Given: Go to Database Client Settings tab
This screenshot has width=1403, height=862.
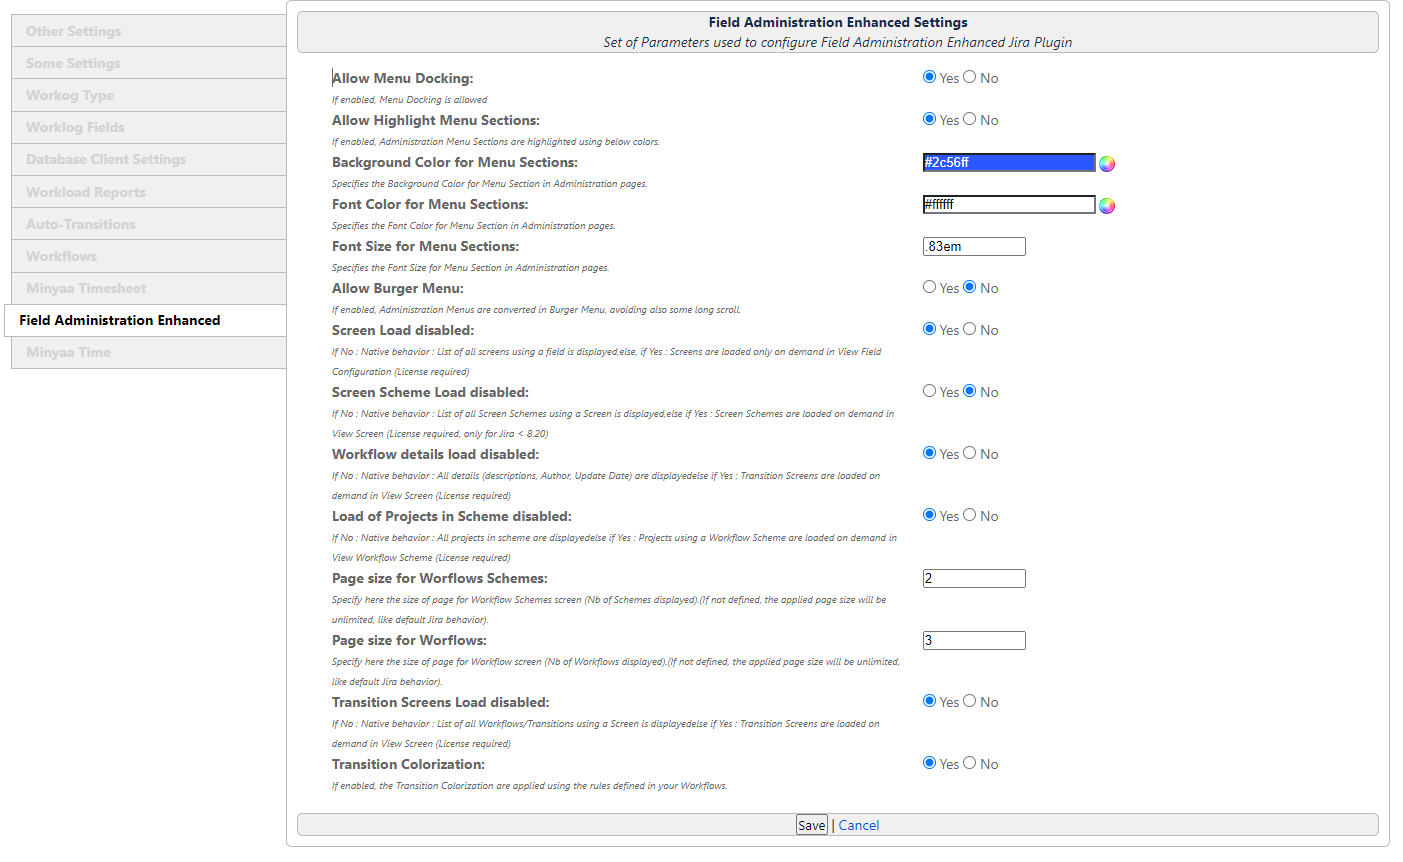Looking at the screenshot, I should (x=148, y=159).
